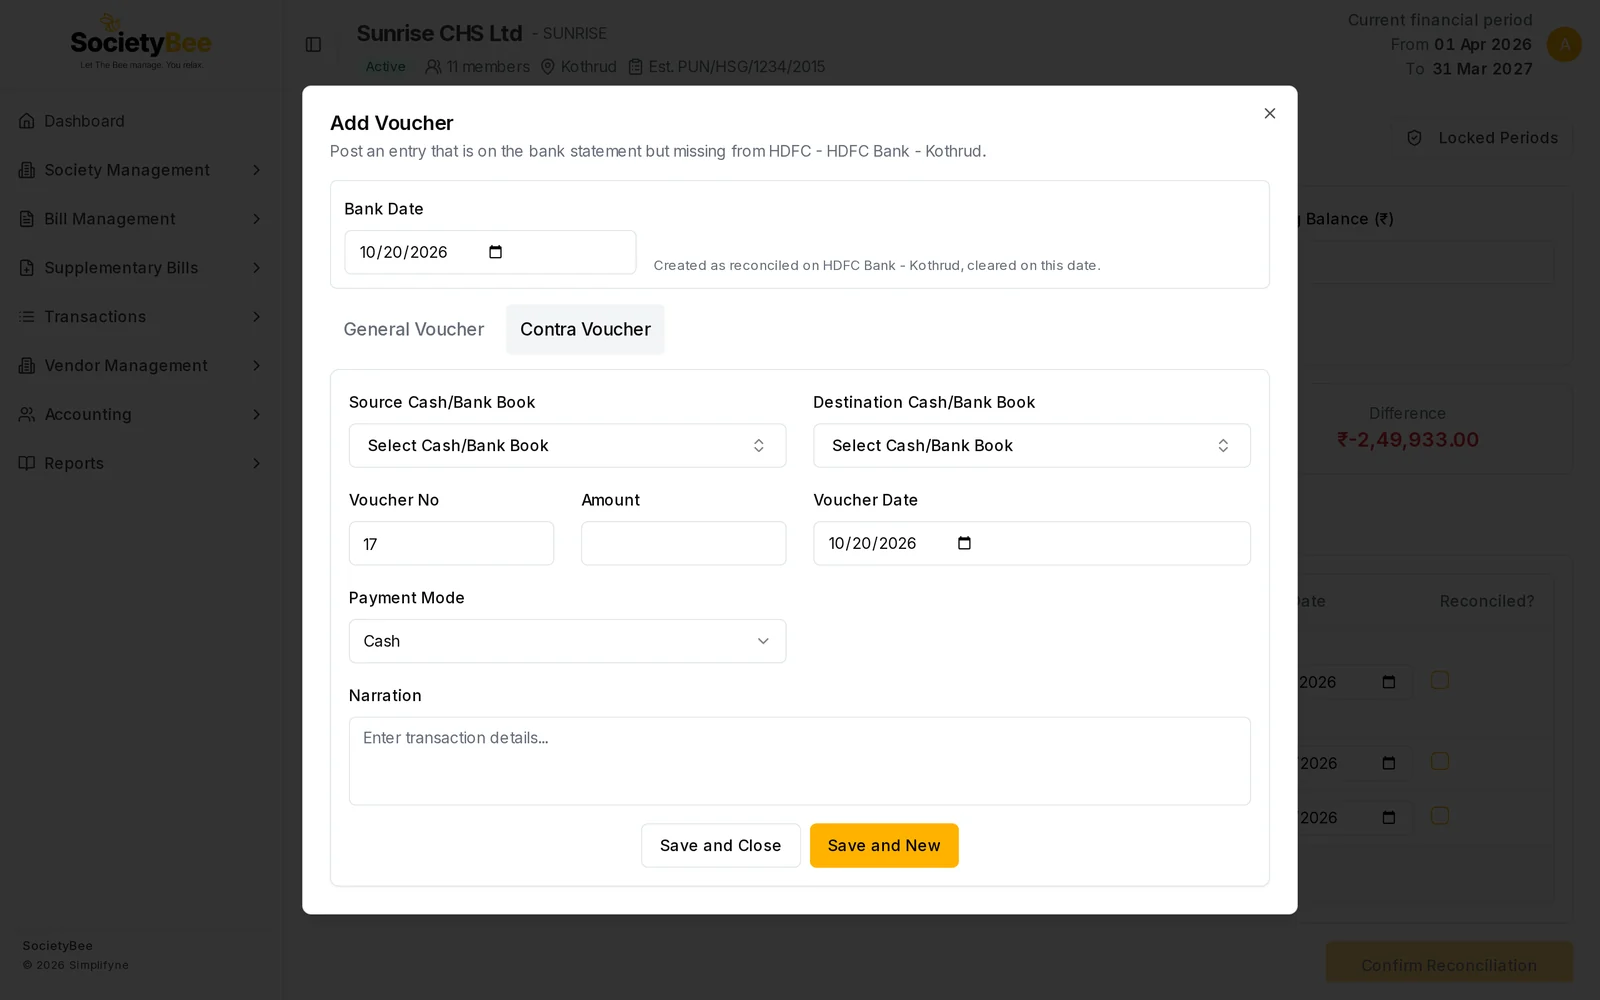Click the Voucher Date field
The image size is (1600, 1000).
click(x=1031, y=544)
